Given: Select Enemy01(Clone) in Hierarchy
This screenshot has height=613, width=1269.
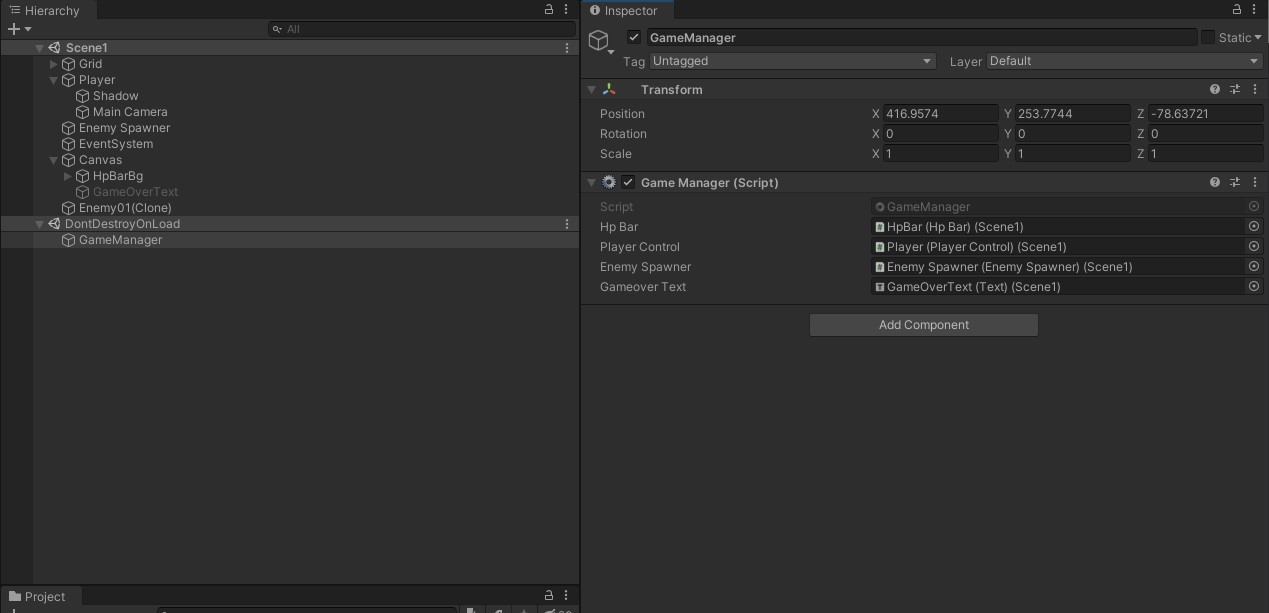Looking at the screenshot, I should 125,208.
